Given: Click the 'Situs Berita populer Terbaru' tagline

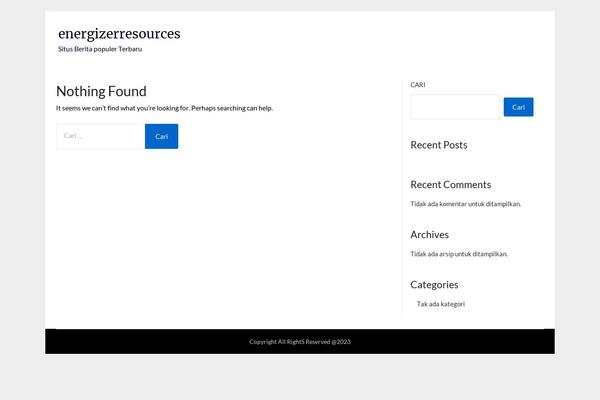Looking at the screenshot, I should coord(100,49).
